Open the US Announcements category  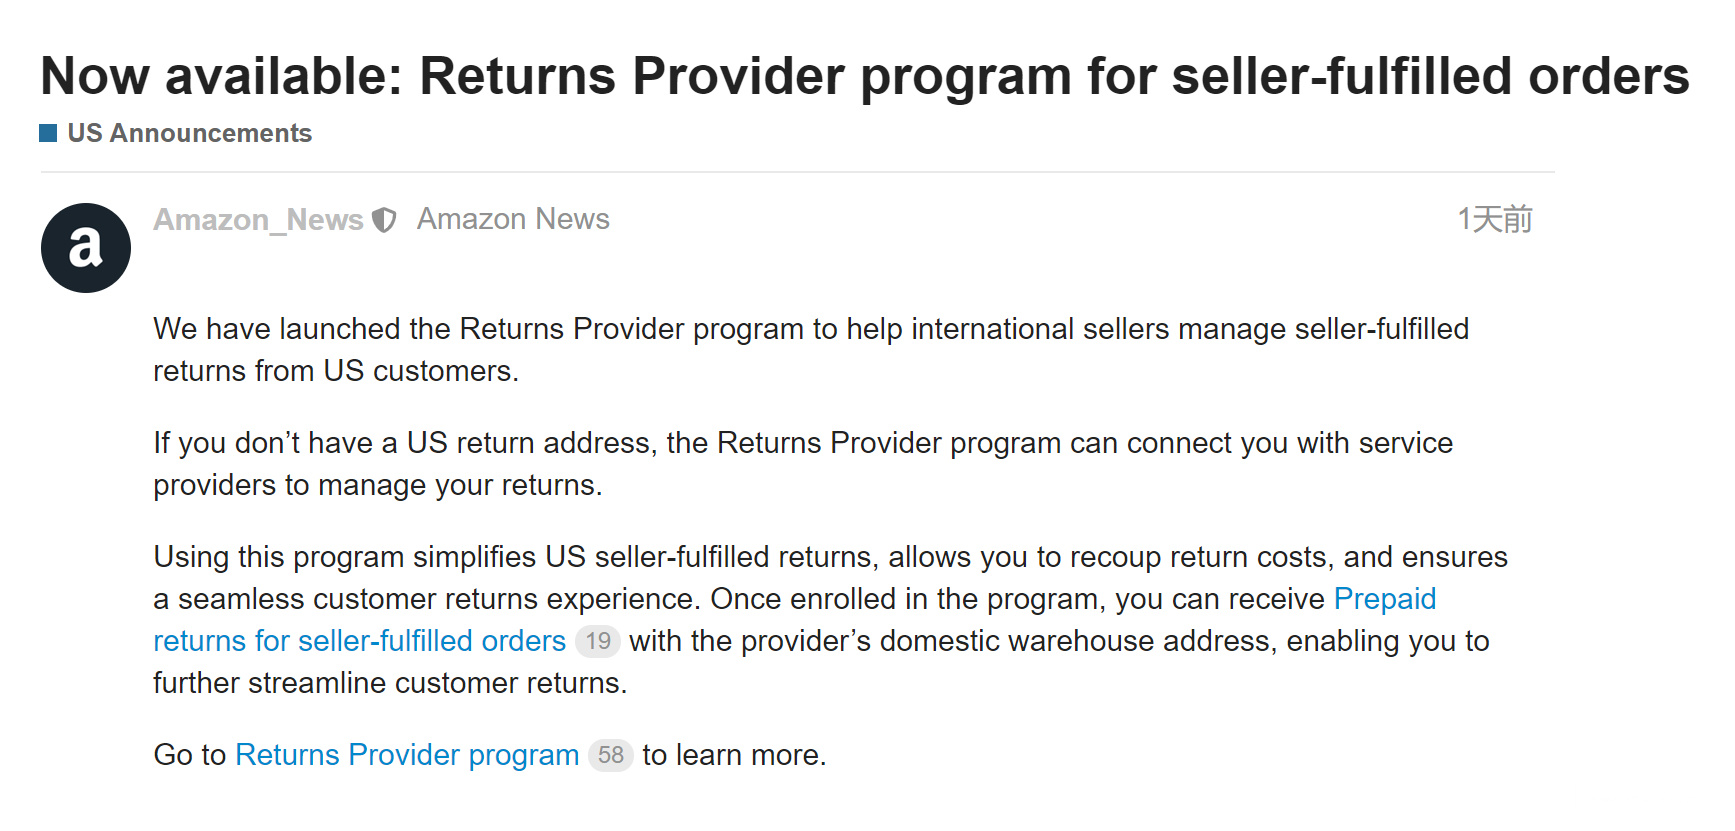[x=189, y=133]
